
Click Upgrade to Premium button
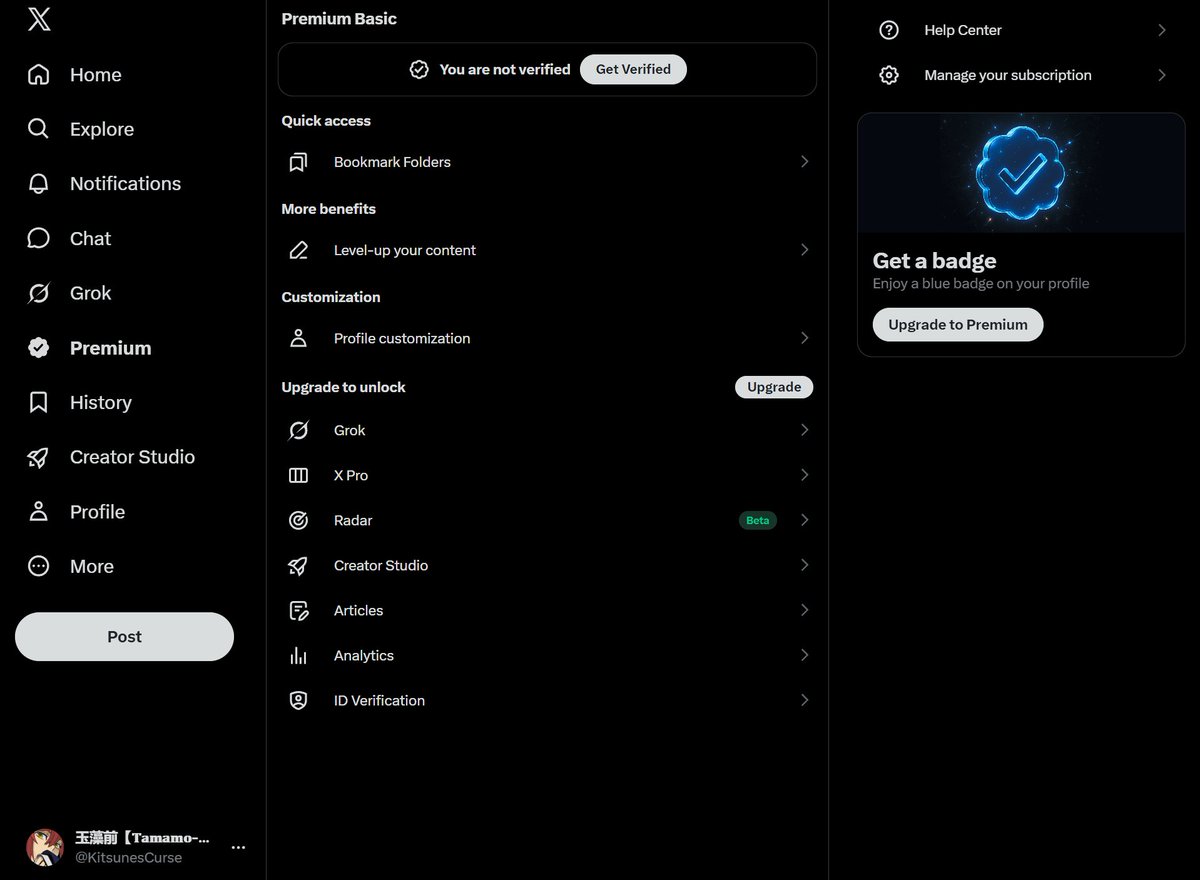(958, 324)
